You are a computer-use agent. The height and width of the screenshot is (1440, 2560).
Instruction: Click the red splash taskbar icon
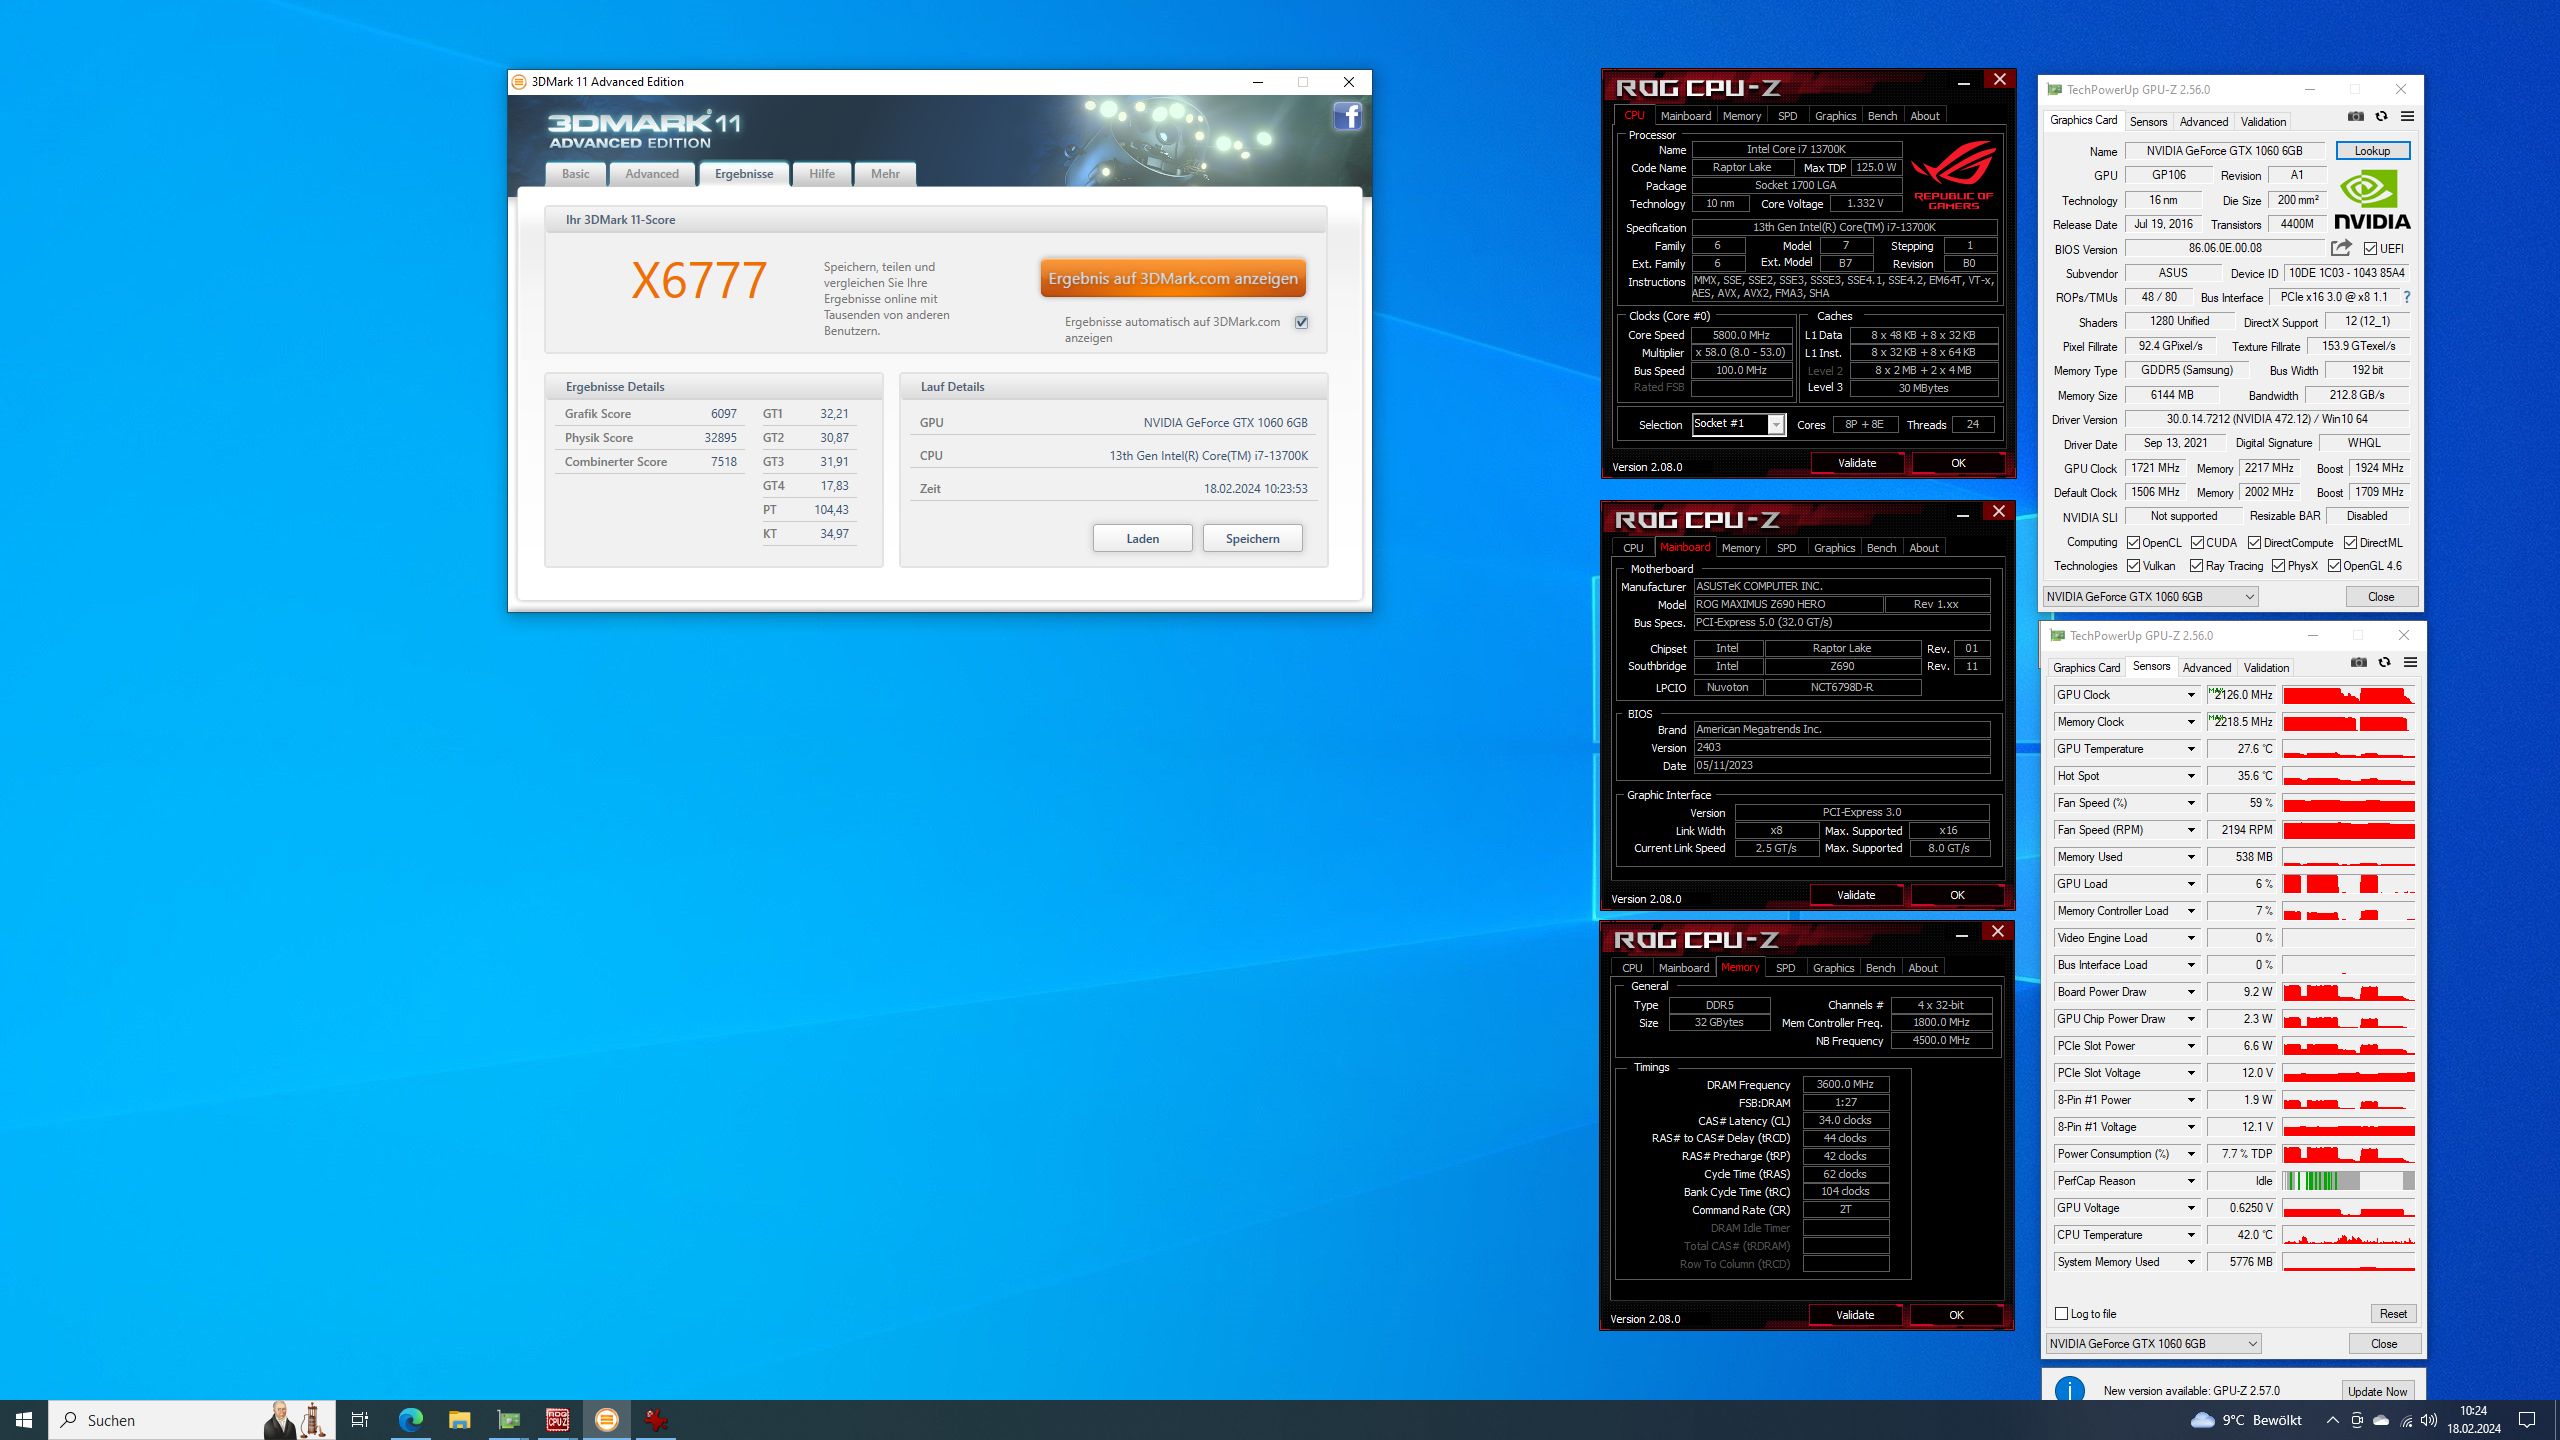(x=656, y=1420)
